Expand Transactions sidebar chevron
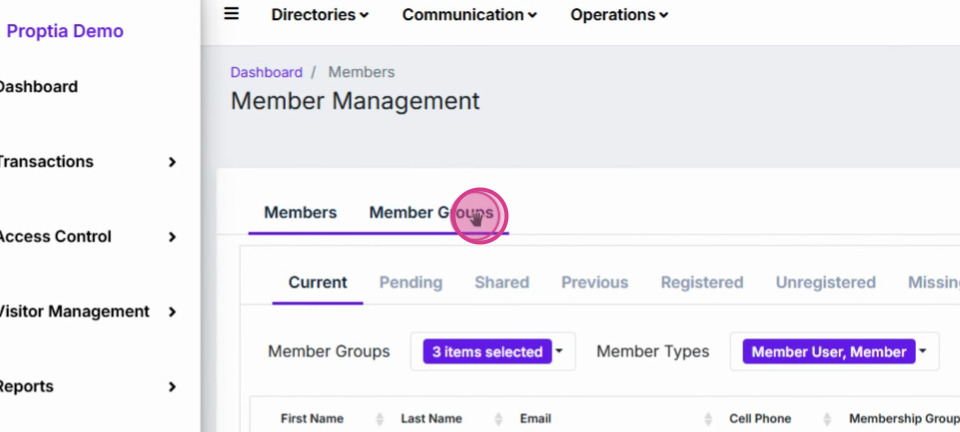The height and width of the screenshot is (432, 960). (172, 162)
